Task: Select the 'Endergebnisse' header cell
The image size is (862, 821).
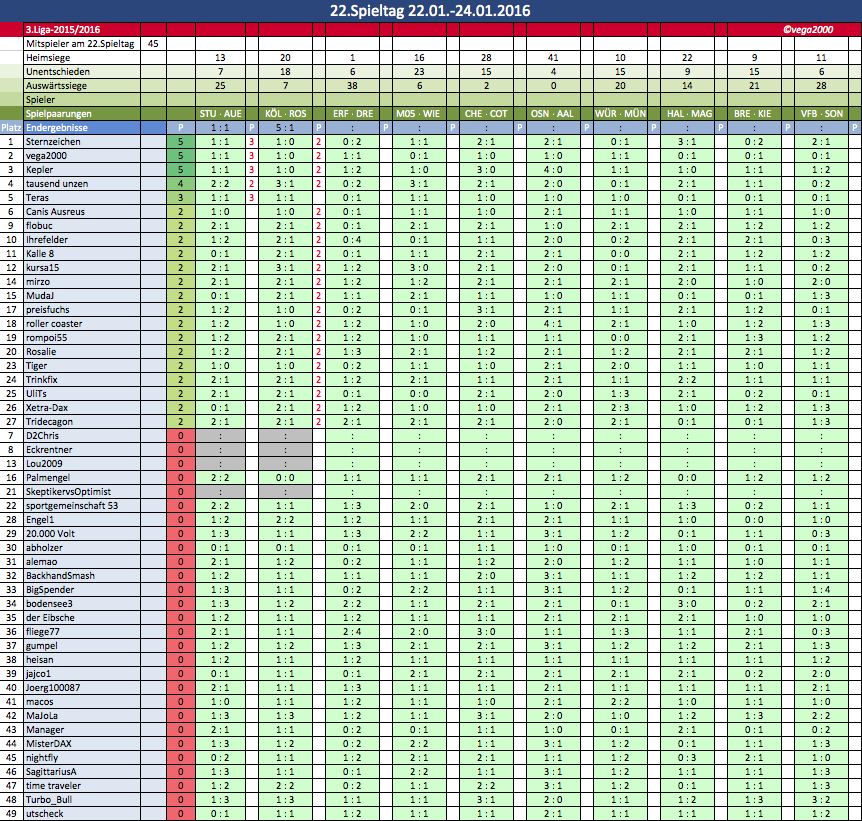Action: pos(82,128)
